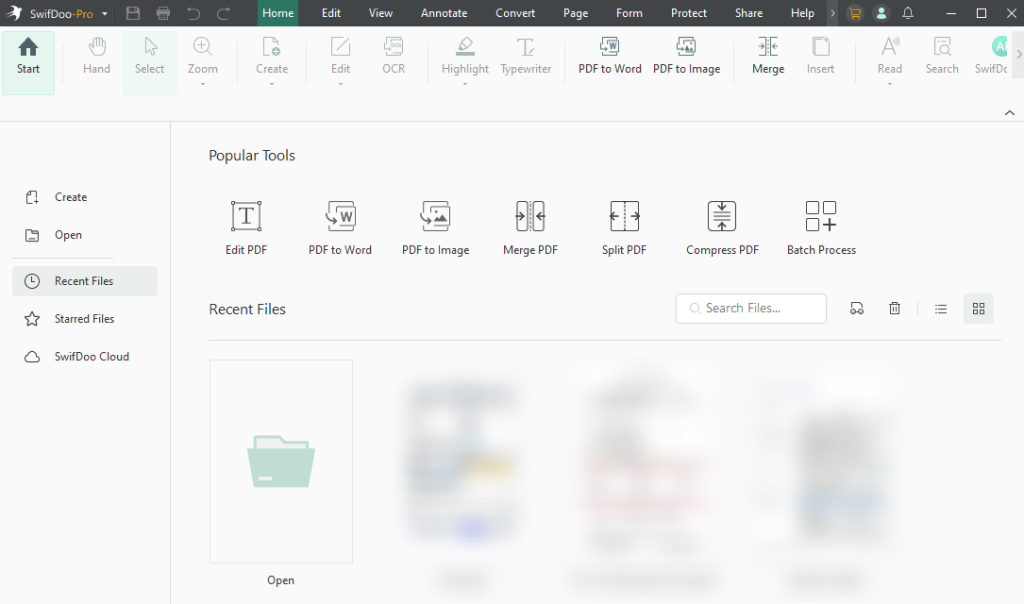
Task: Open the Annotate tab
Action: (444, 13)
